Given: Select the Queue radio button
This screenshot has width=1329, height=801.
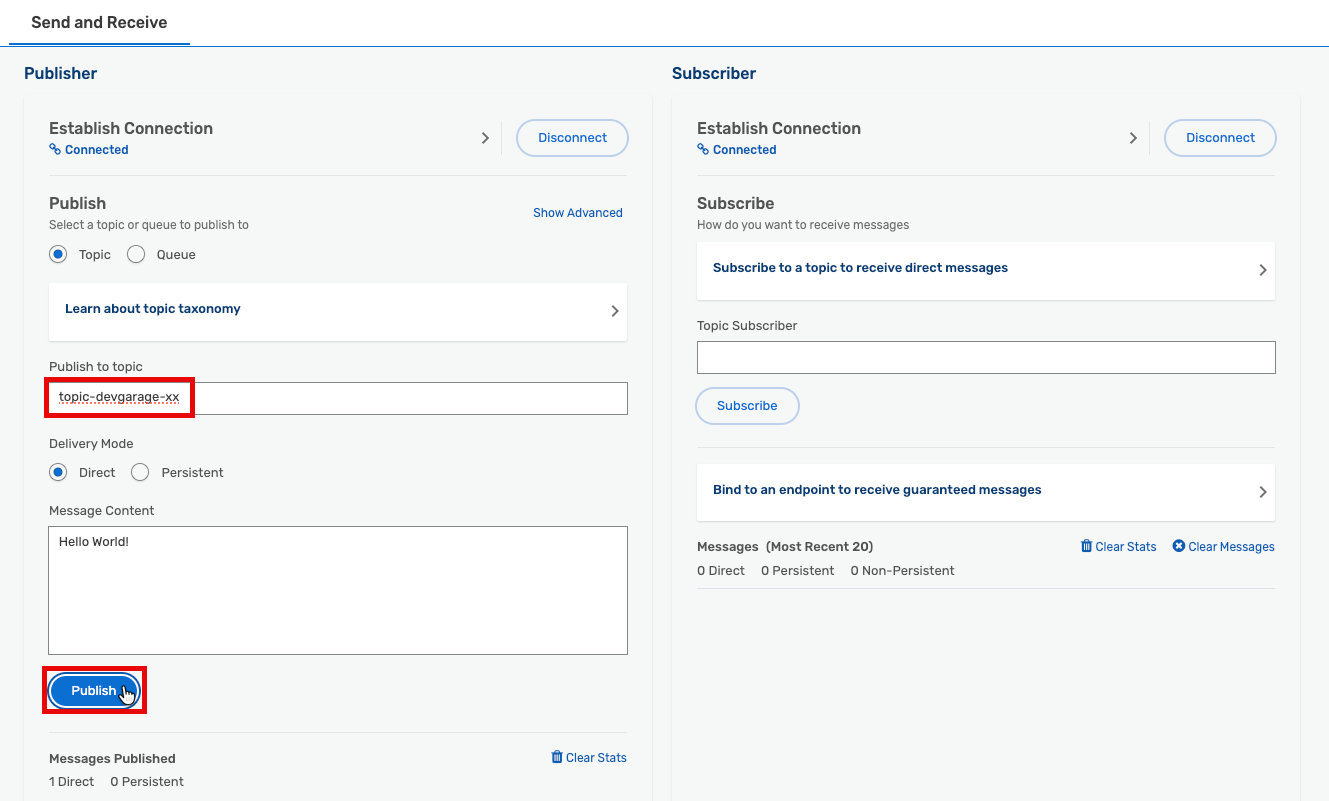Looking at the screenshot, I should [x=136, y=255].
